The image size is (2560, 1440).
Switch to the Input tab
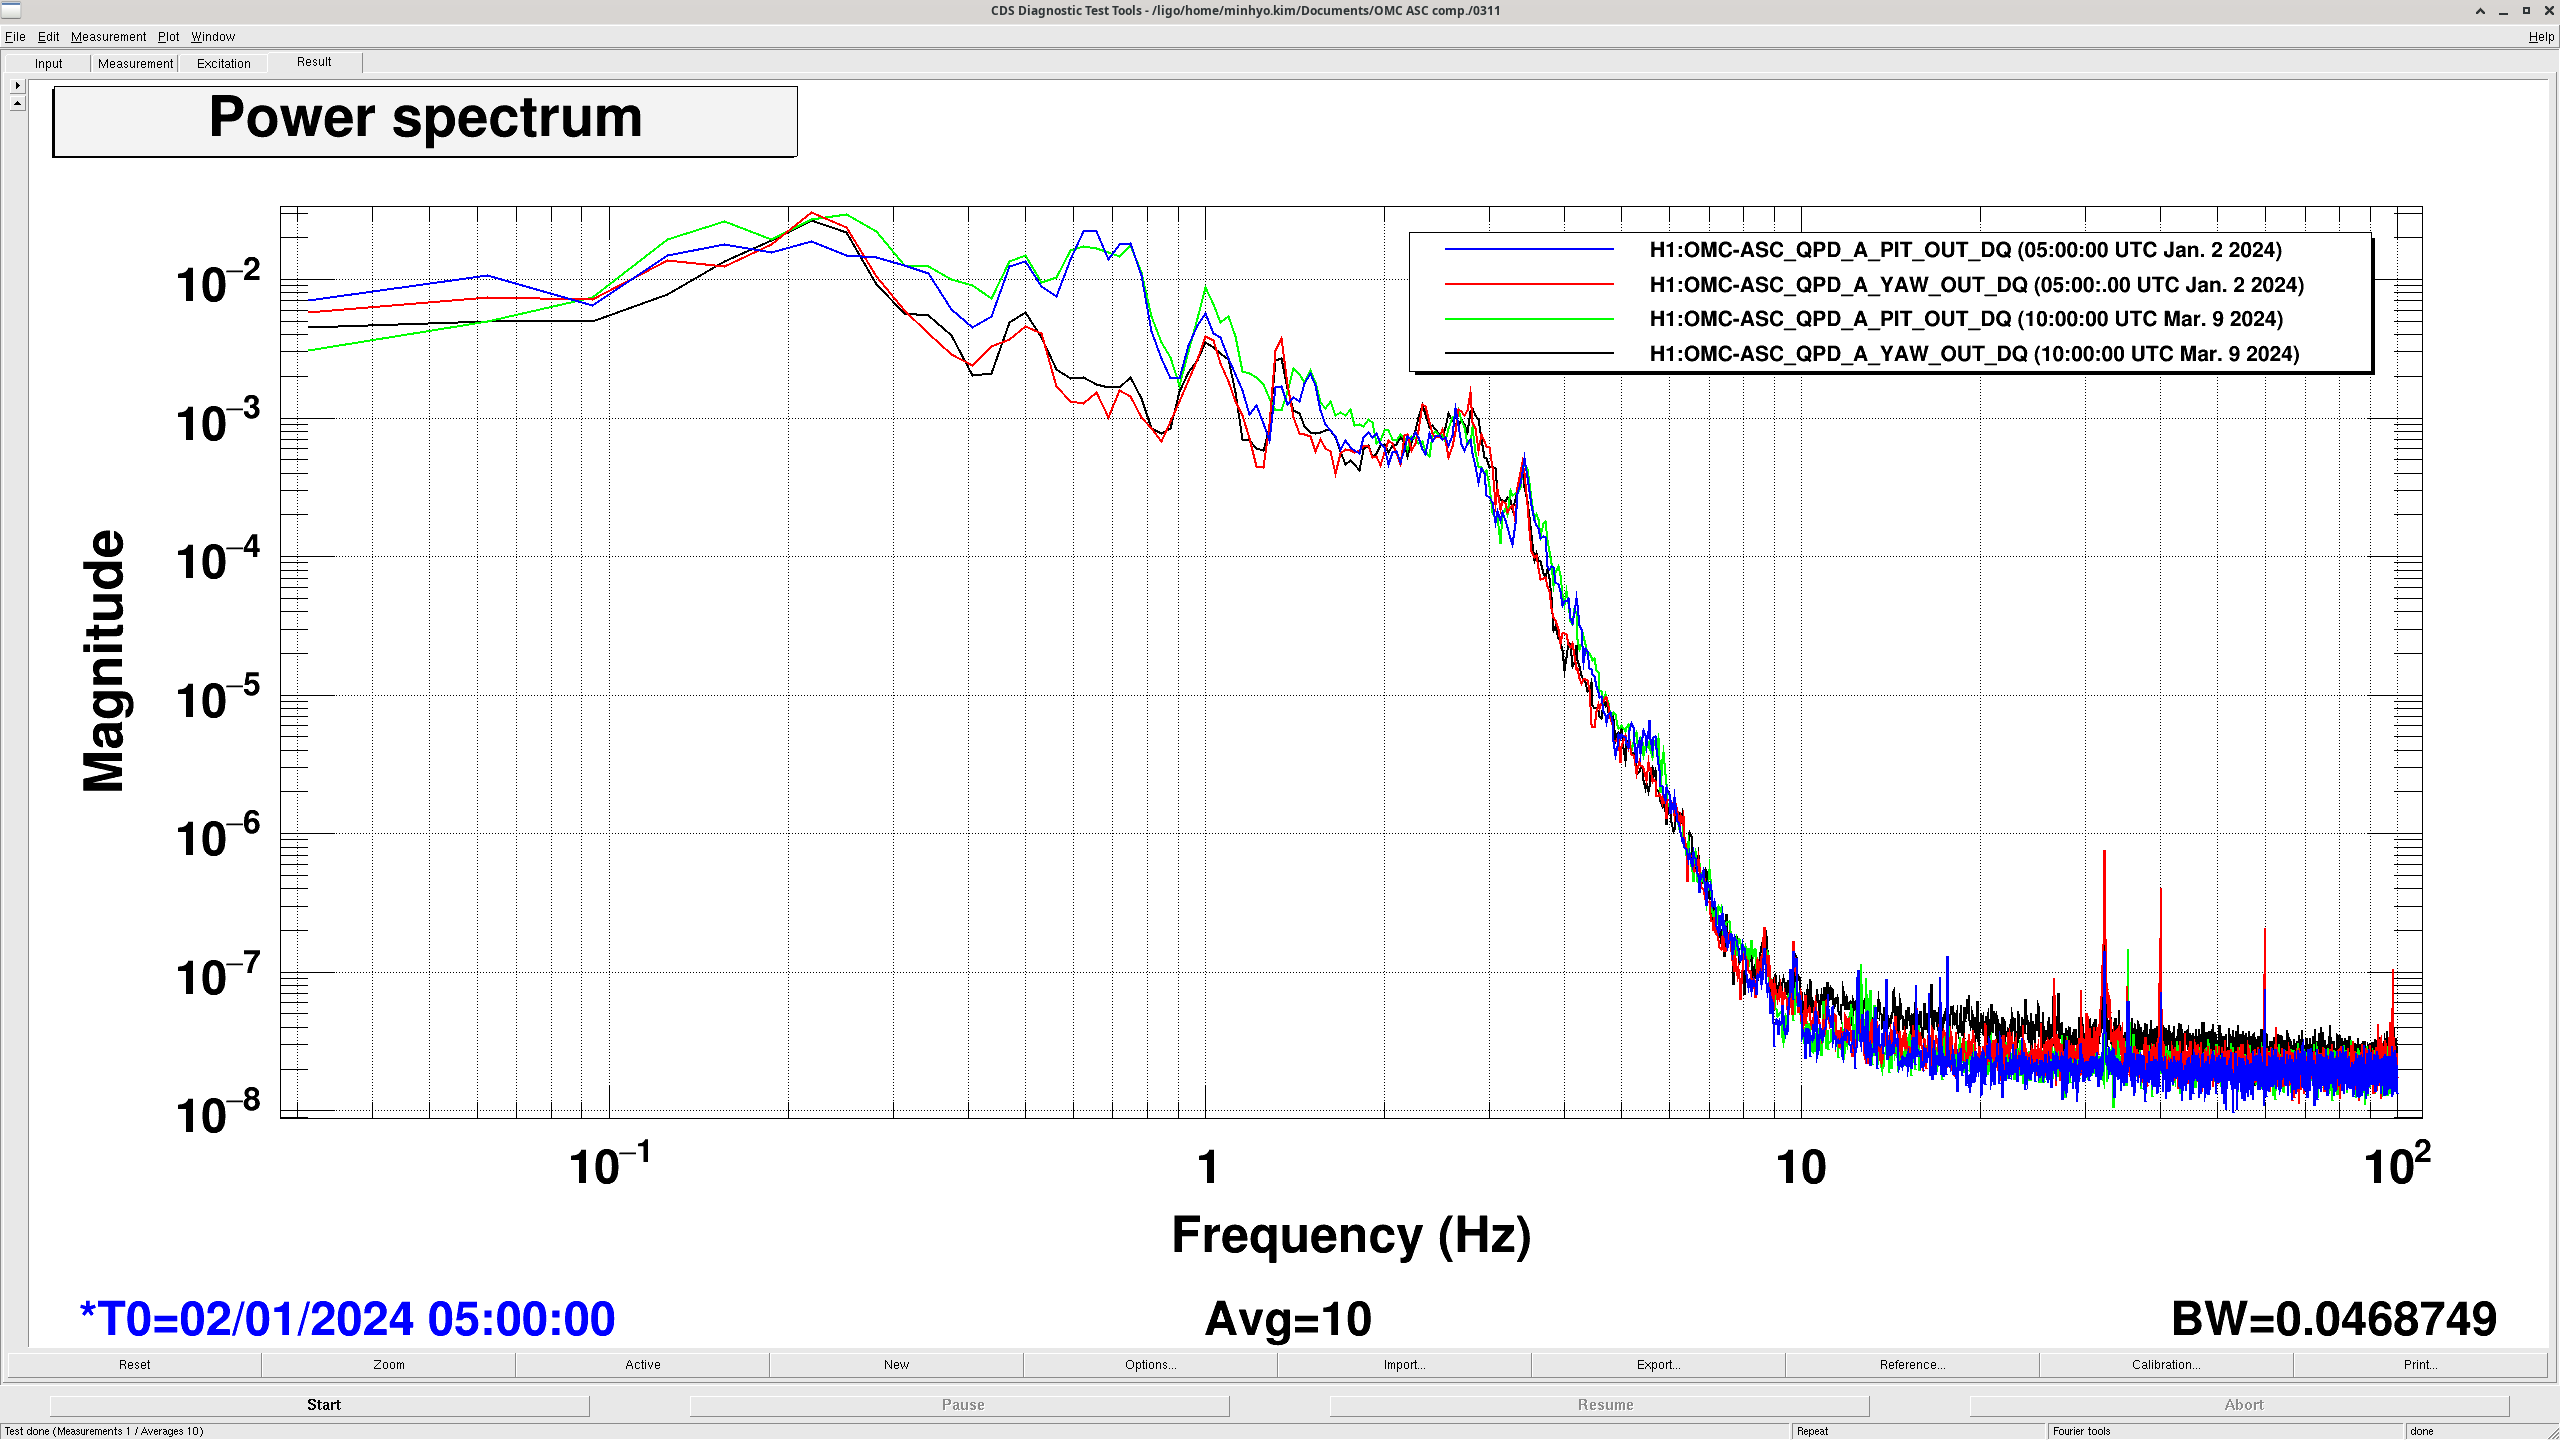click(48, 64)
